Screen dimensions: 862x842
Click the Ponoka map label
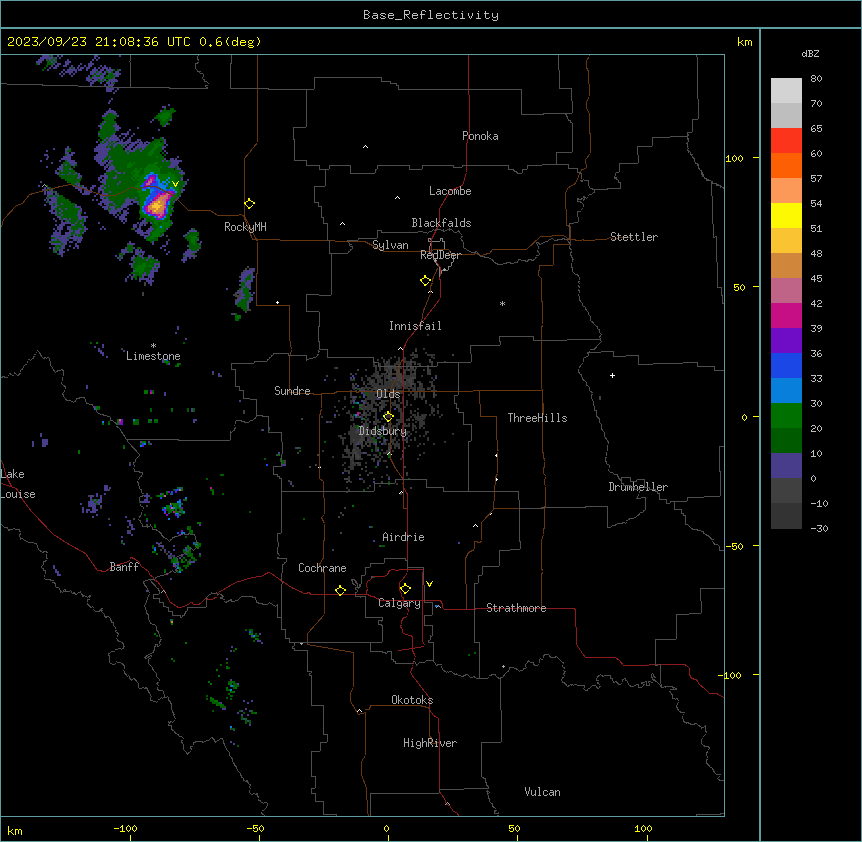tap(480, 136)
